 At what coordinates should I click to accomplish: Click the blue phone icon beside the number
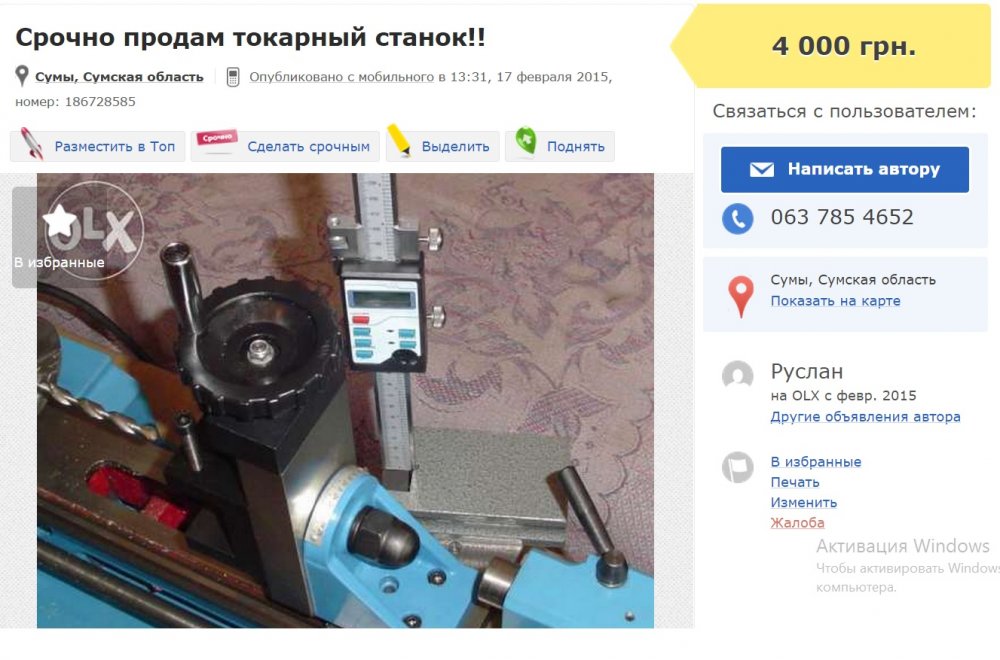point(737,219)
